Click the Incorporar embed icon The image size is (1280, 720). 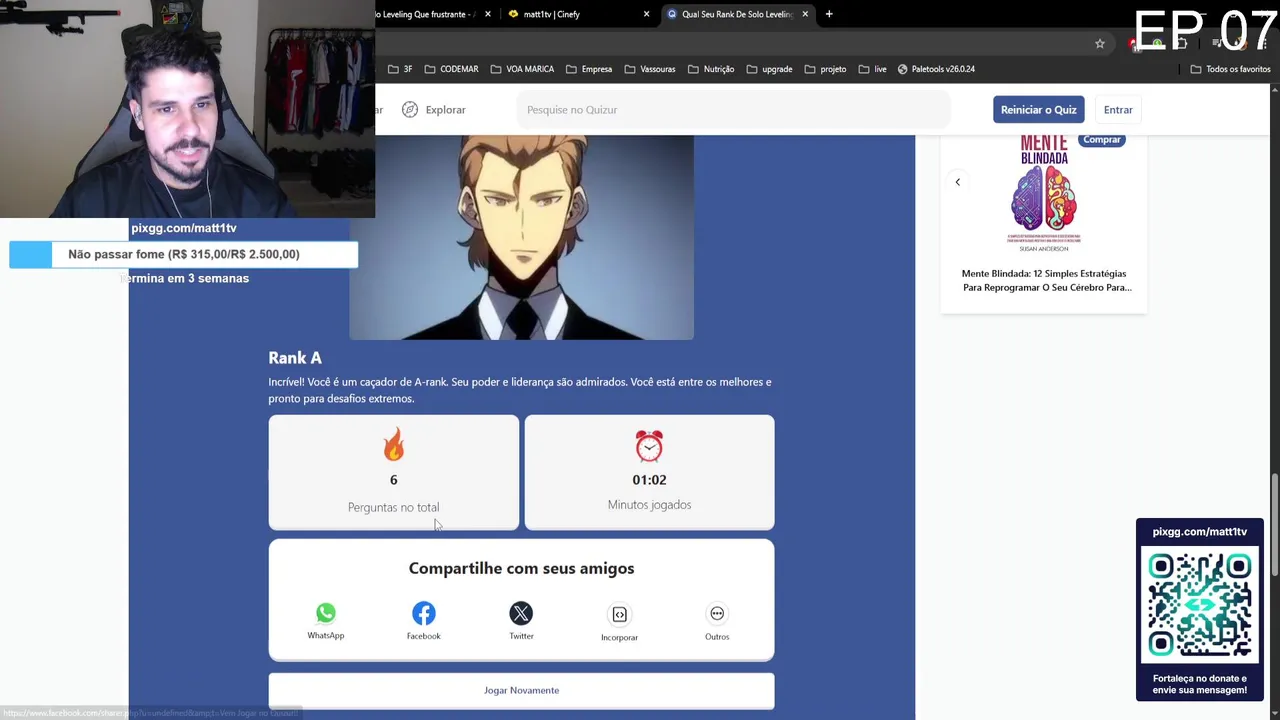click(619, 614)
